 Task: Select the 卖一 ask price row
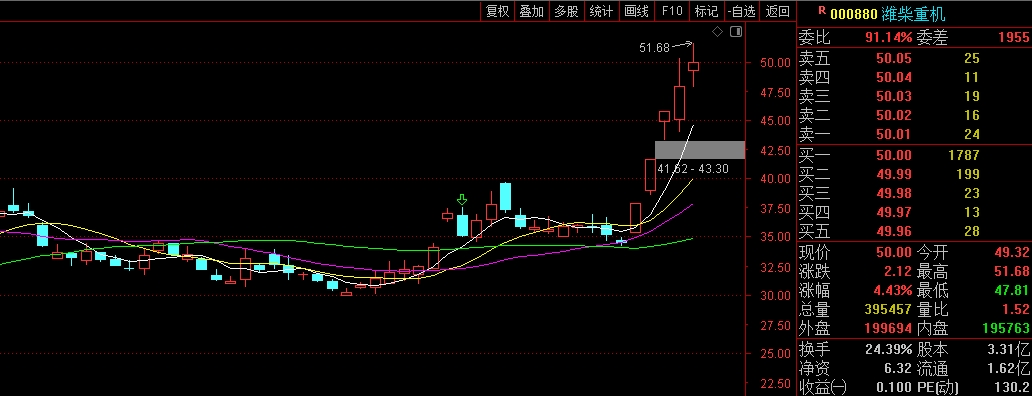pos(914,135)
